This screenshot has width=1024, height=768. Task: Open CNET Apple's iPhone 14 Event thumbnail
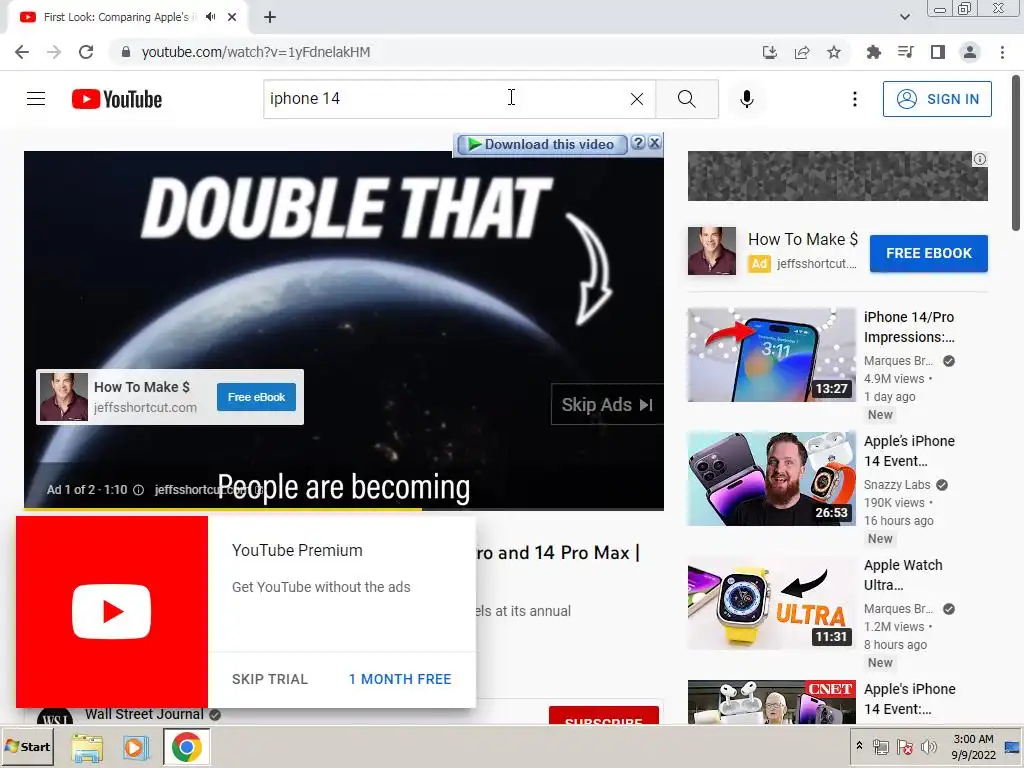[x=771, y=702]
